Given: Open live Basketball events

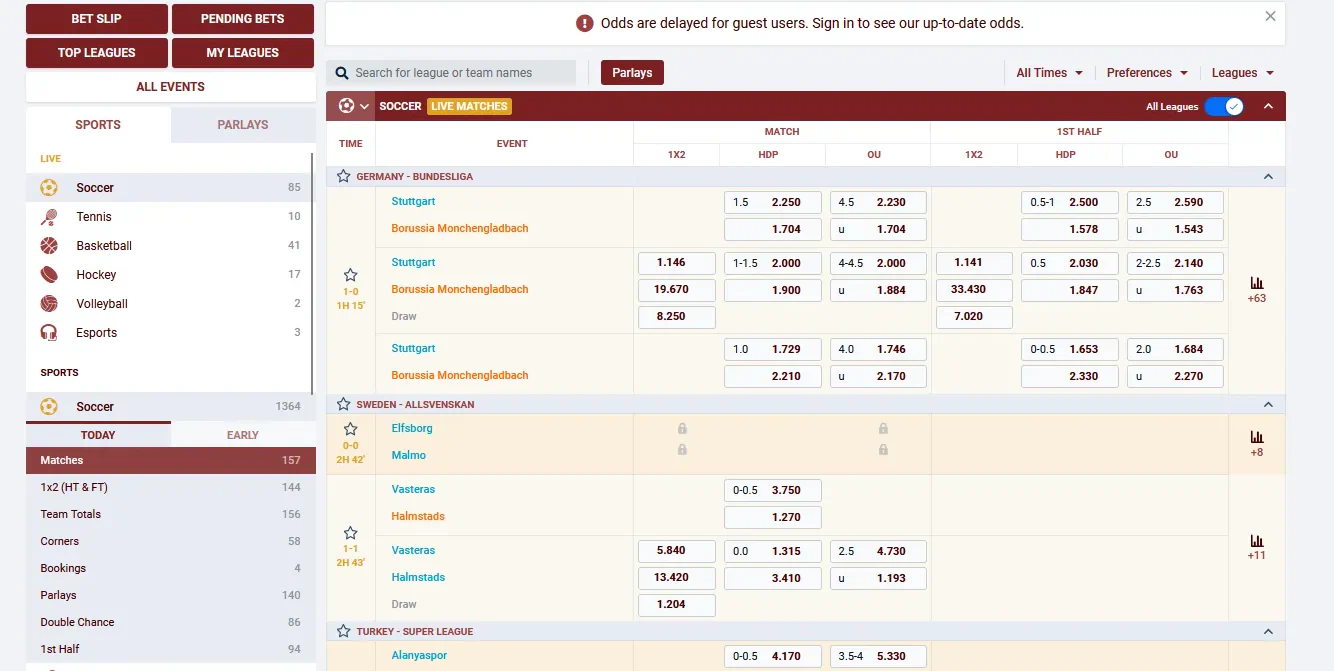Looking at the screenshot, I should point(169,246).
